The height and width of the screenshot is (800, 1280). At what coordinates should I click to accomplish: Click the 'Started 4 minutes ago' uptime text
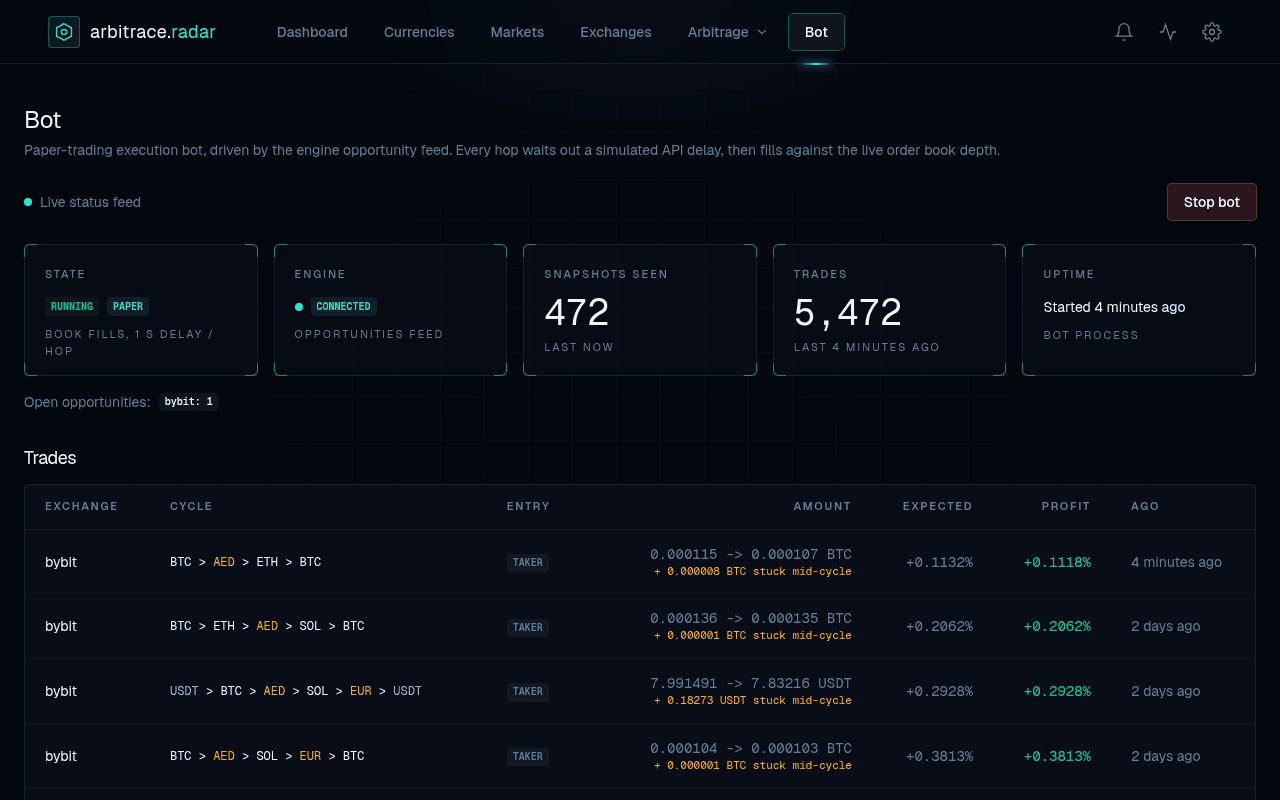(1114, 307)
